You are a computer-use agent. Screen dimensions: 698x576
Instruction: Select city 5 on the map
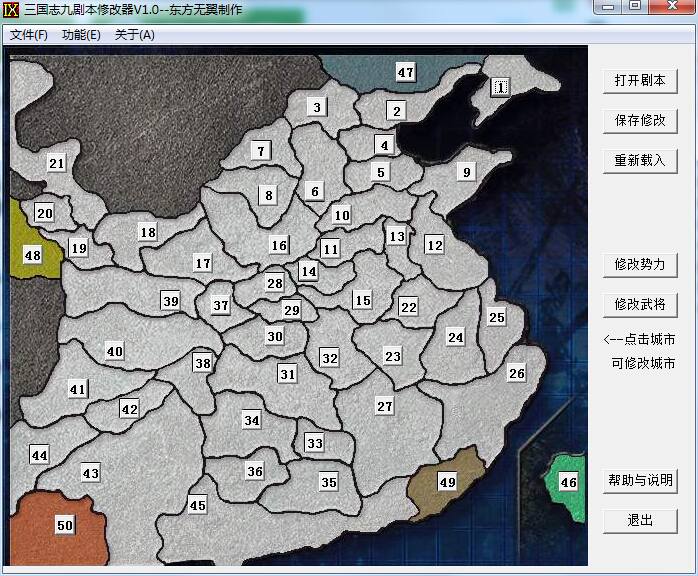pyautogui.click(x=381, y=172)
